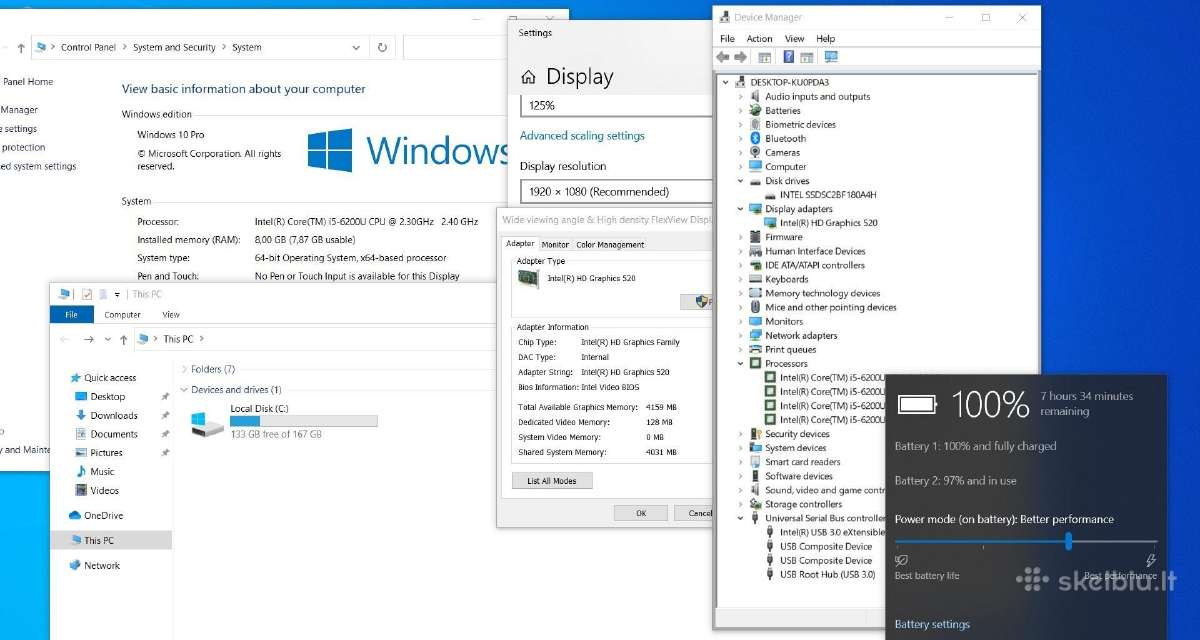Click blue Help icon in Device Manager toolbar
The height and width of the screenshot is (640, 1200).
pyautogui.click(x=789, y=57)
